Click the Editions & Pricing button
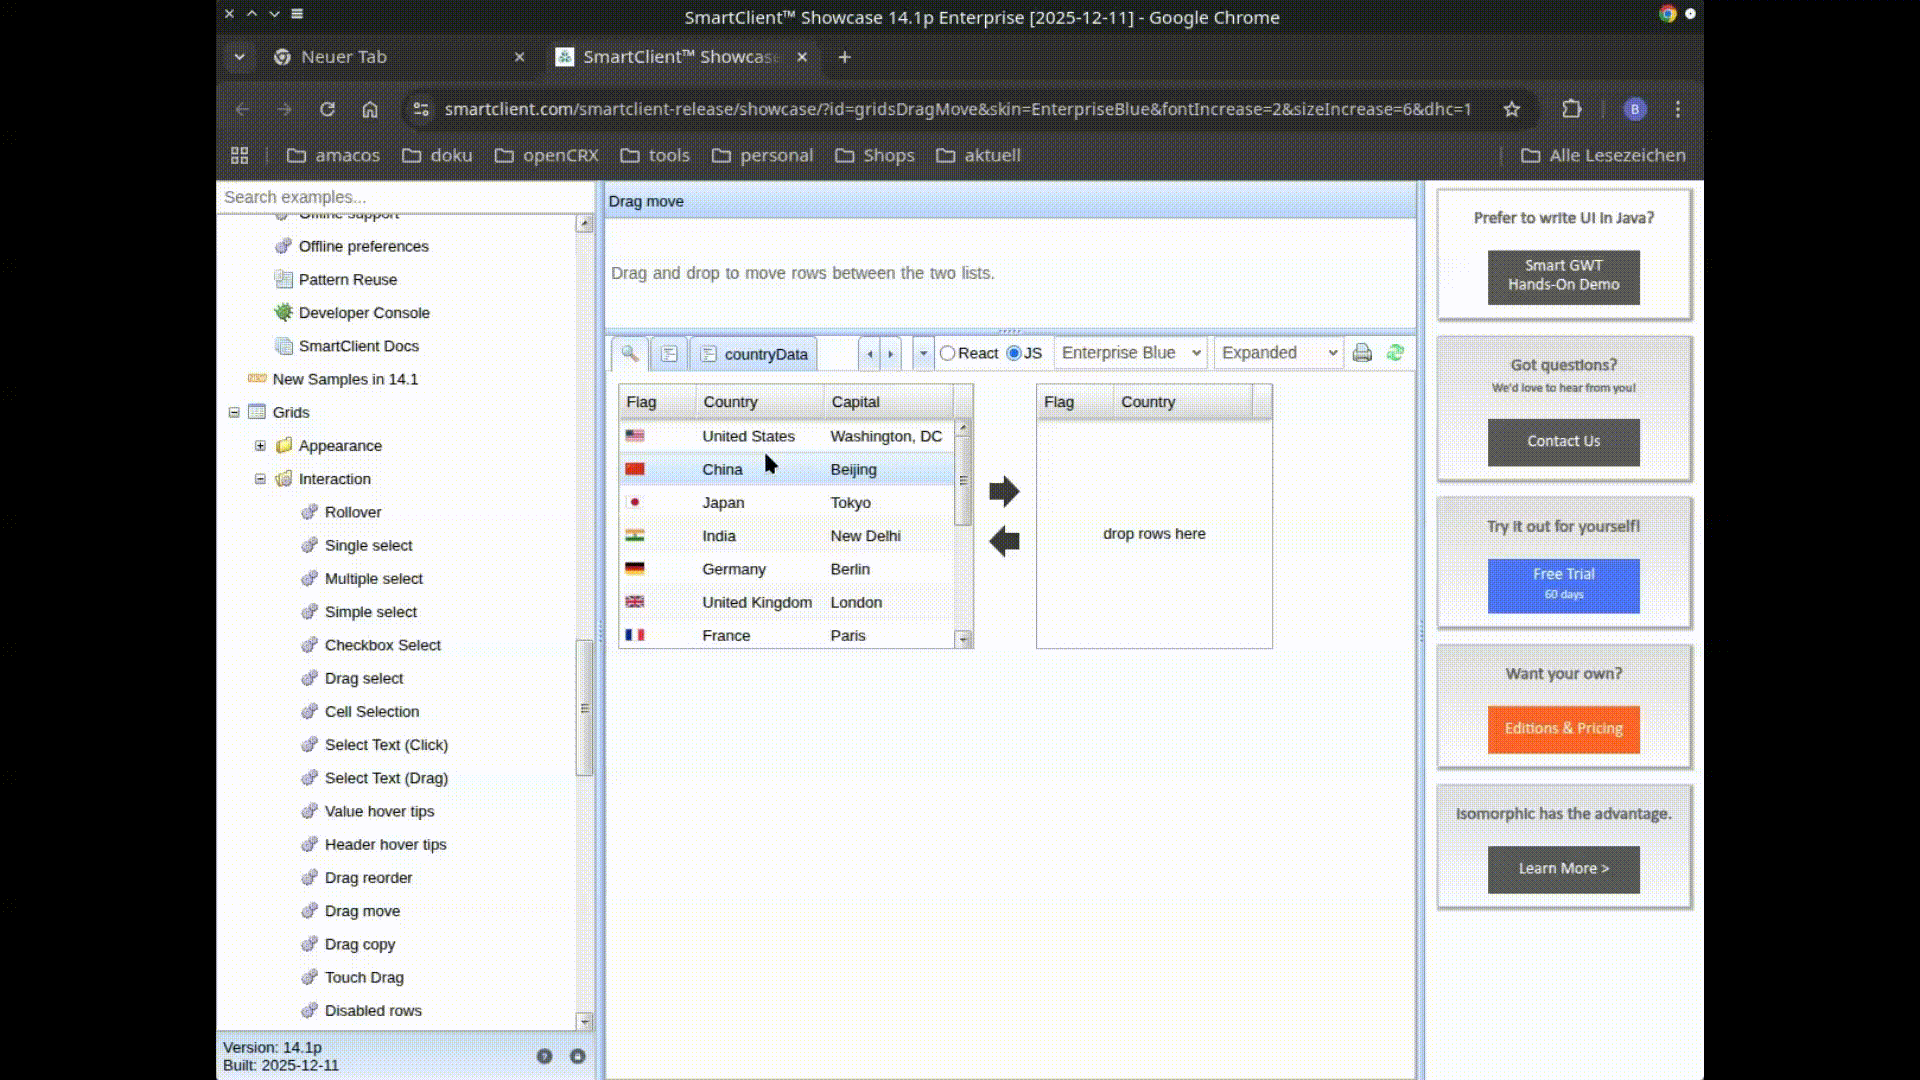 click(1563, 728)
